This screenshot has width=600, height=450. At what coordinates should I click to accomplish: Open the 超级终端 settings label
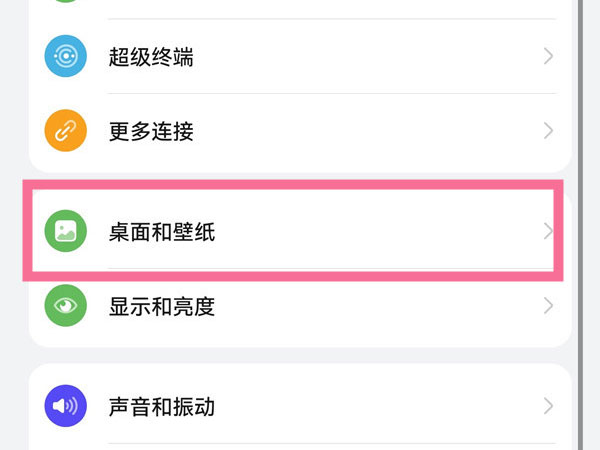151,57
